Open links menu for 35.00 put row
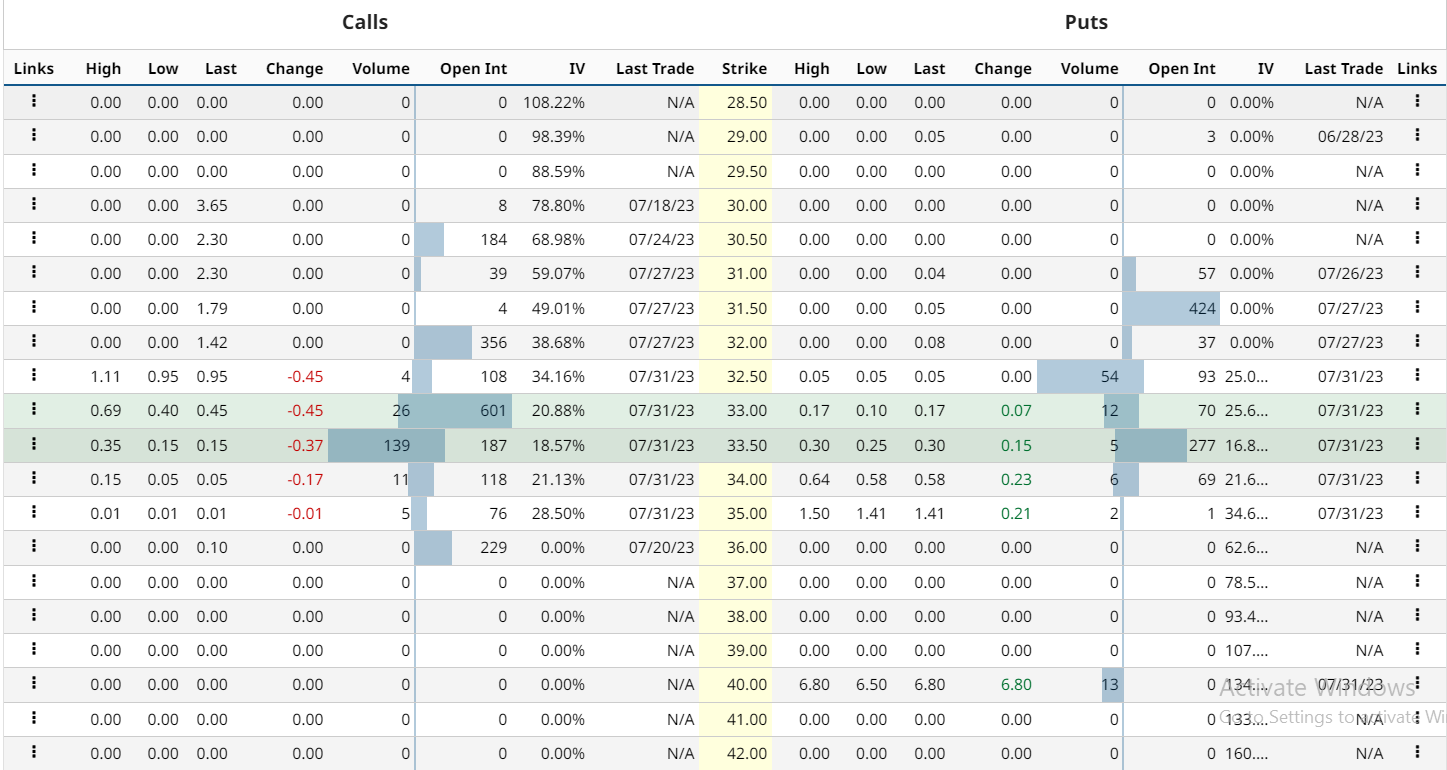1447x770 pixels. tap(1417, 512)
